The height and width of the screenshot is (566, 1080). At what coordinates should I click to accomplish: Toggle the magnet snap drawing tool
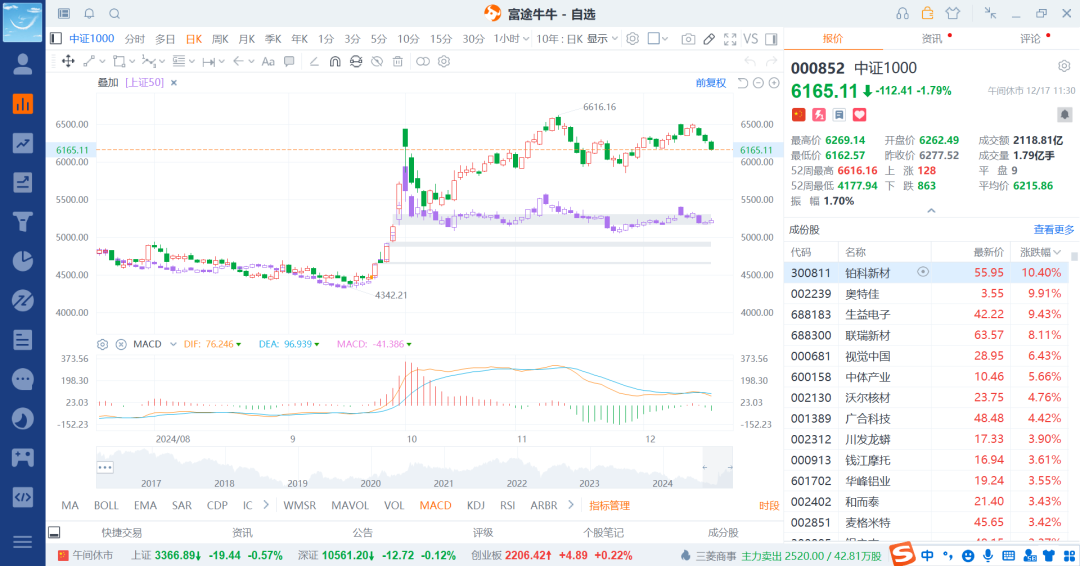click(335, 61)
